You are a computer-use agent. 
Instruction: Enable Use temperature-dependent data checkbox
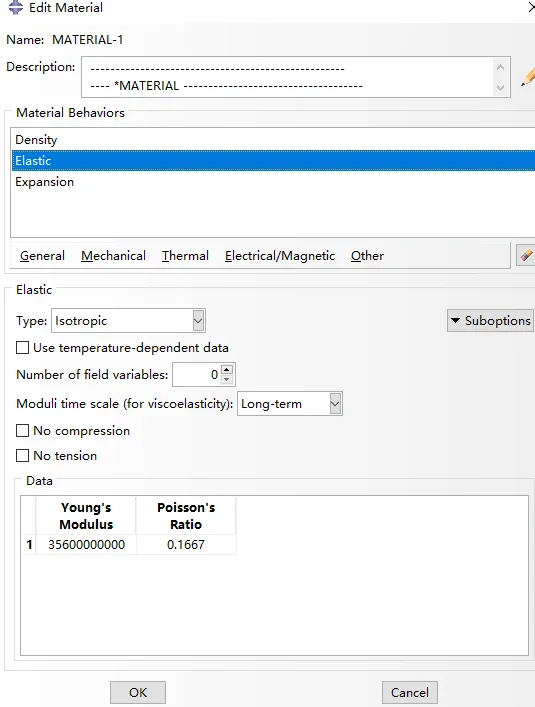[23, 348]
